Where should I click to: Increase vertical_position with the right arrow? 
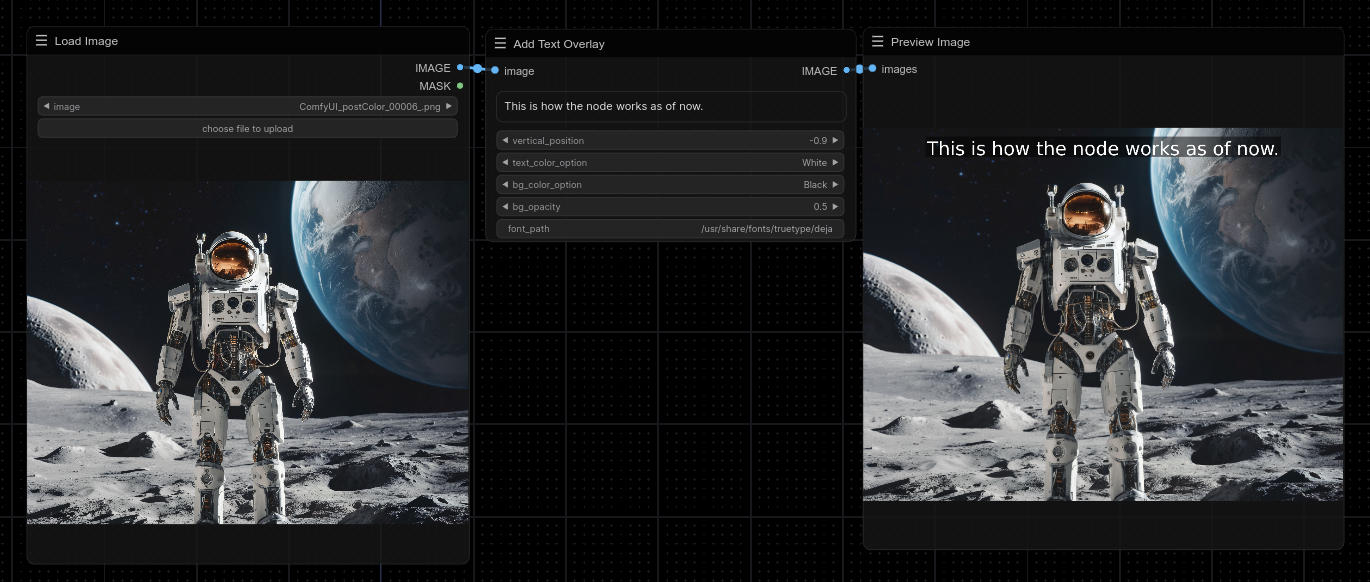836,141
